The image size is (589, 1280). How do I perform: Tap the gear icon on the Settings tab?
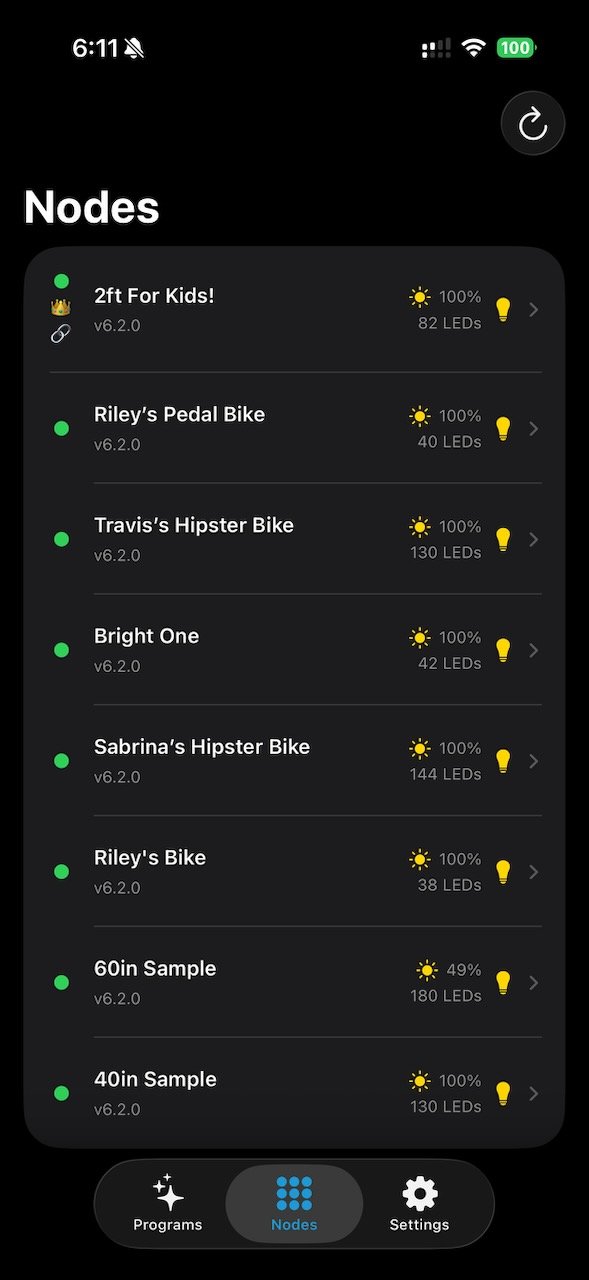(x=418, y=1193)
